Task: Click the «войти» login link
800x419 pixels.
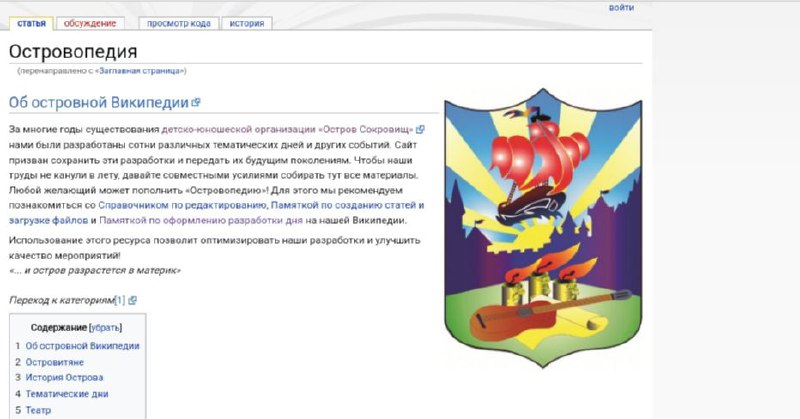Action: click(x=620, y=7)
